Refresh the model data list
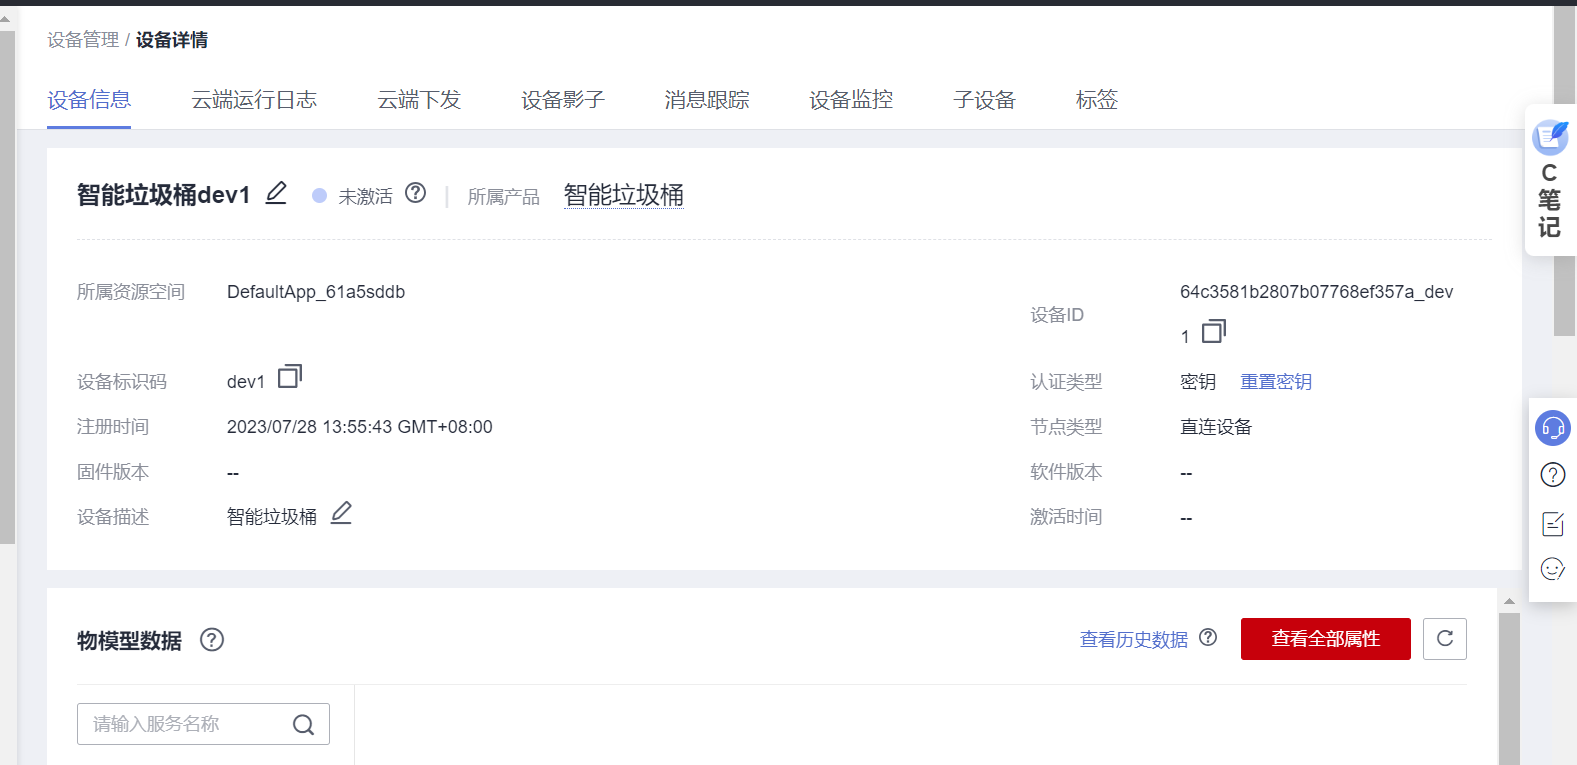Screen dimensions: 1577x765 (1445, 639)
